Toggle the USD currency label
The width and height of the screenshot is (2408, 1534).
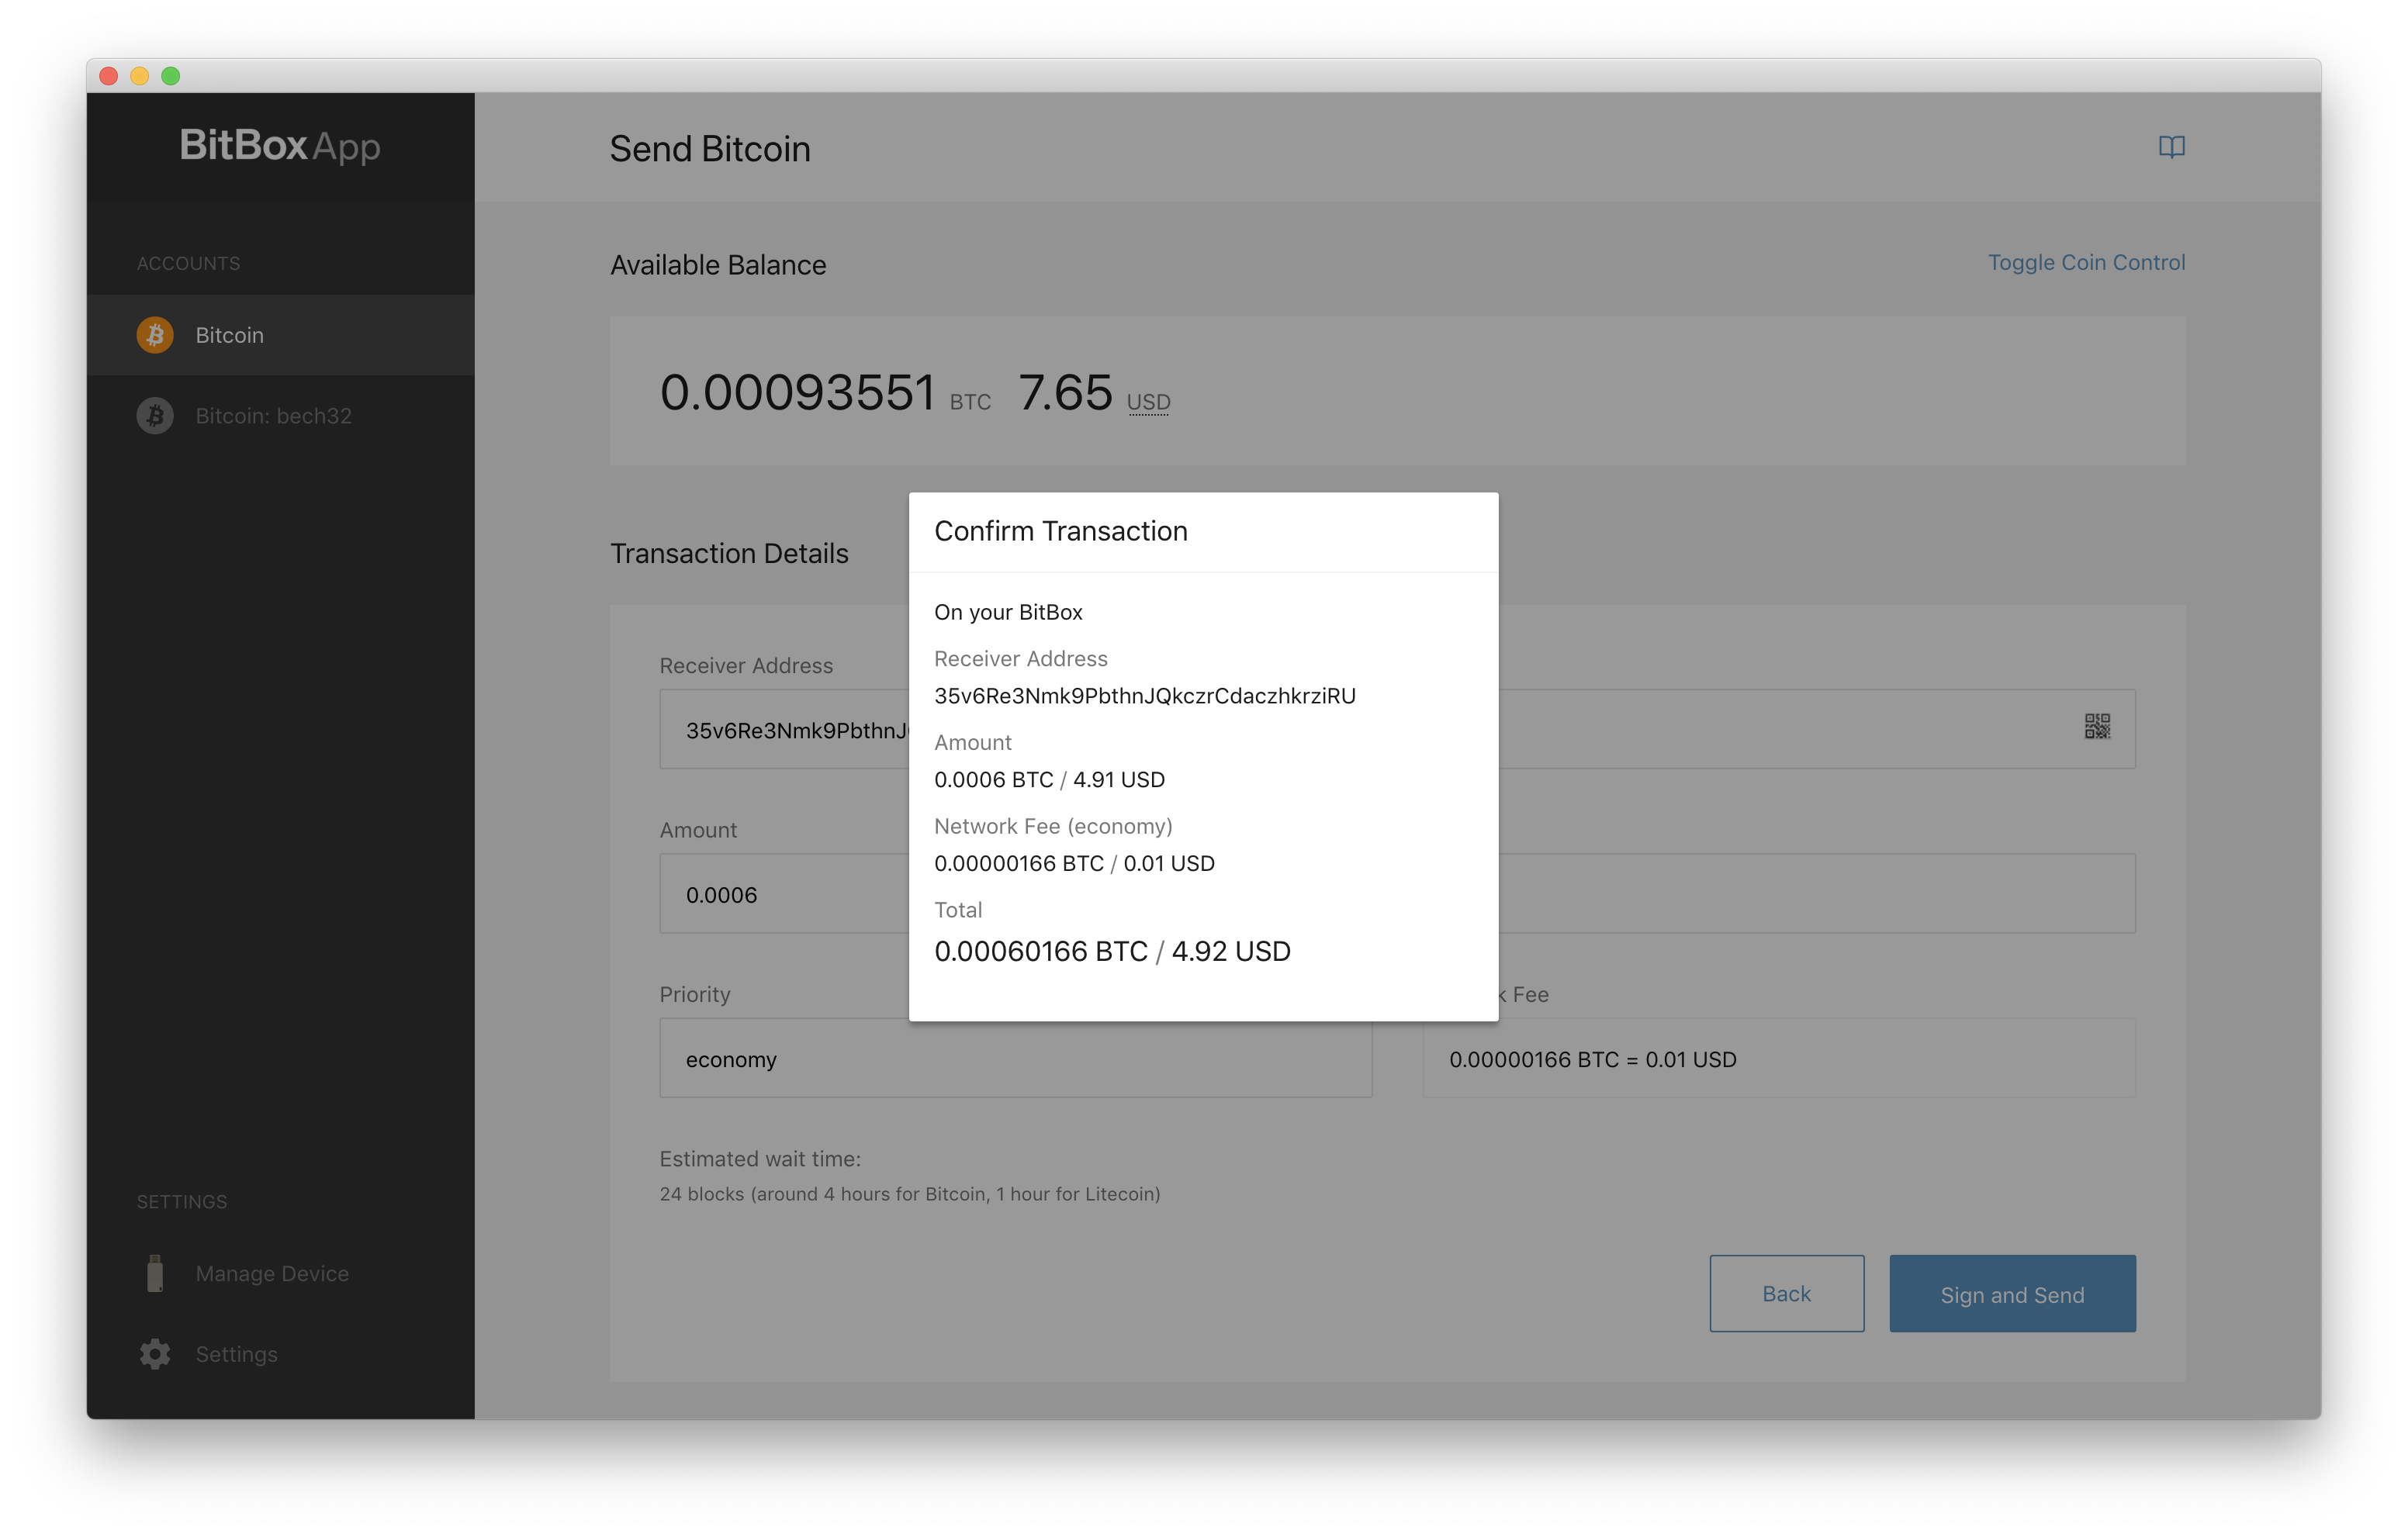(x=1148, y=402)
